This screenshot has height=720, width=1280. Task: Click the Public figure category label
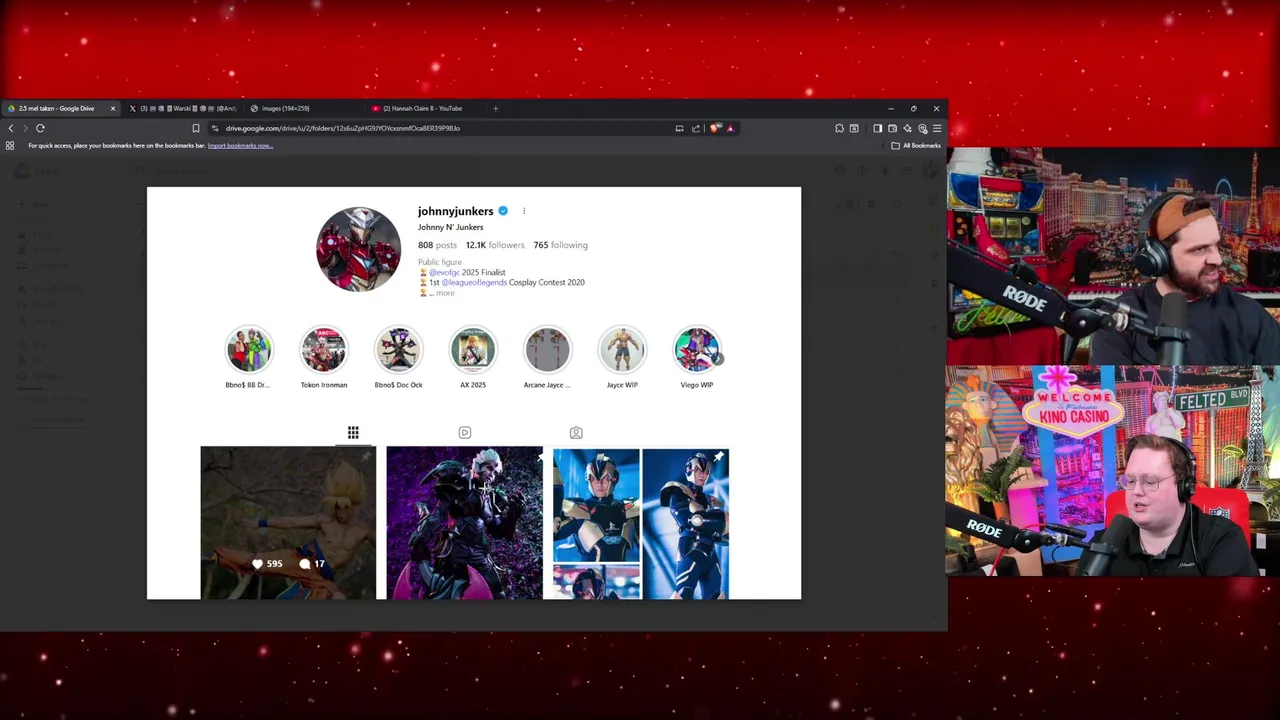(x=440, y=262)
